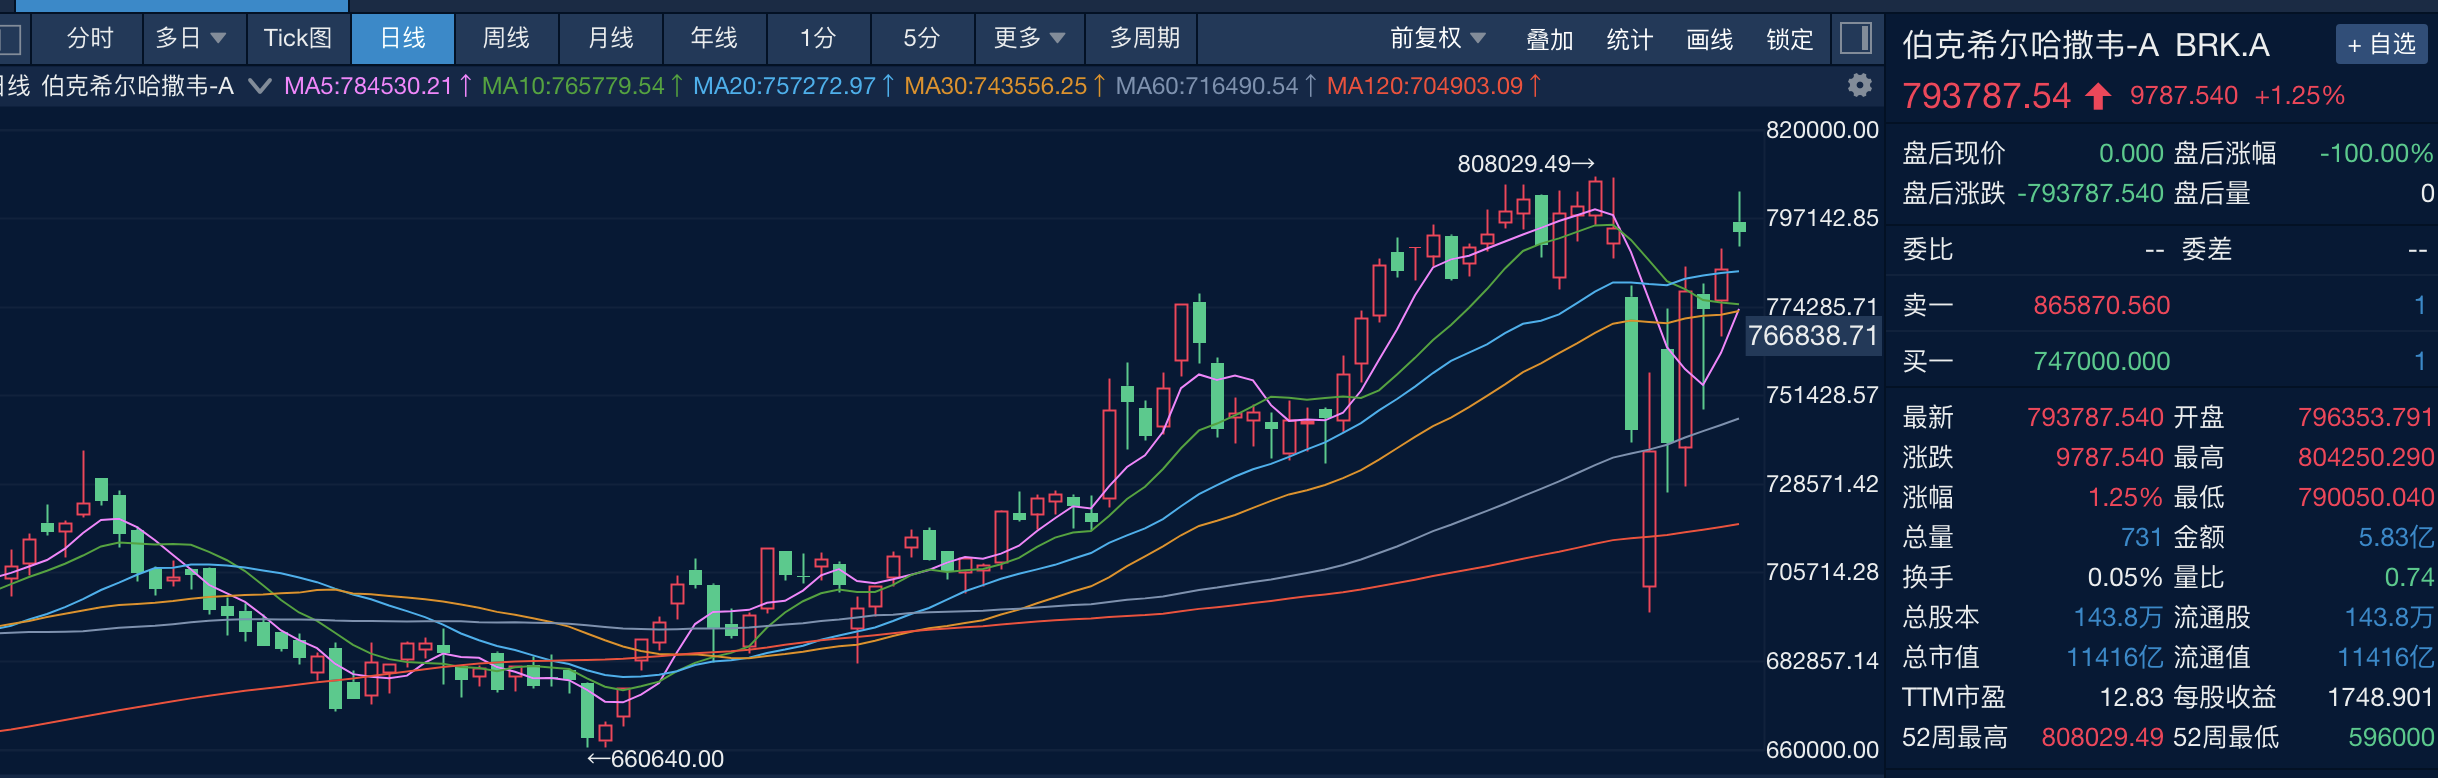Click the 每股收益 value 1748.901

click(x=2381, y=697)
